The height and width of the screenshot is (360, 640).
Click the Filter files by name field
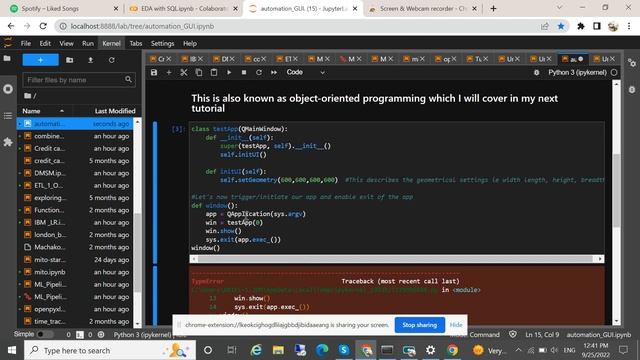(79, 80)
